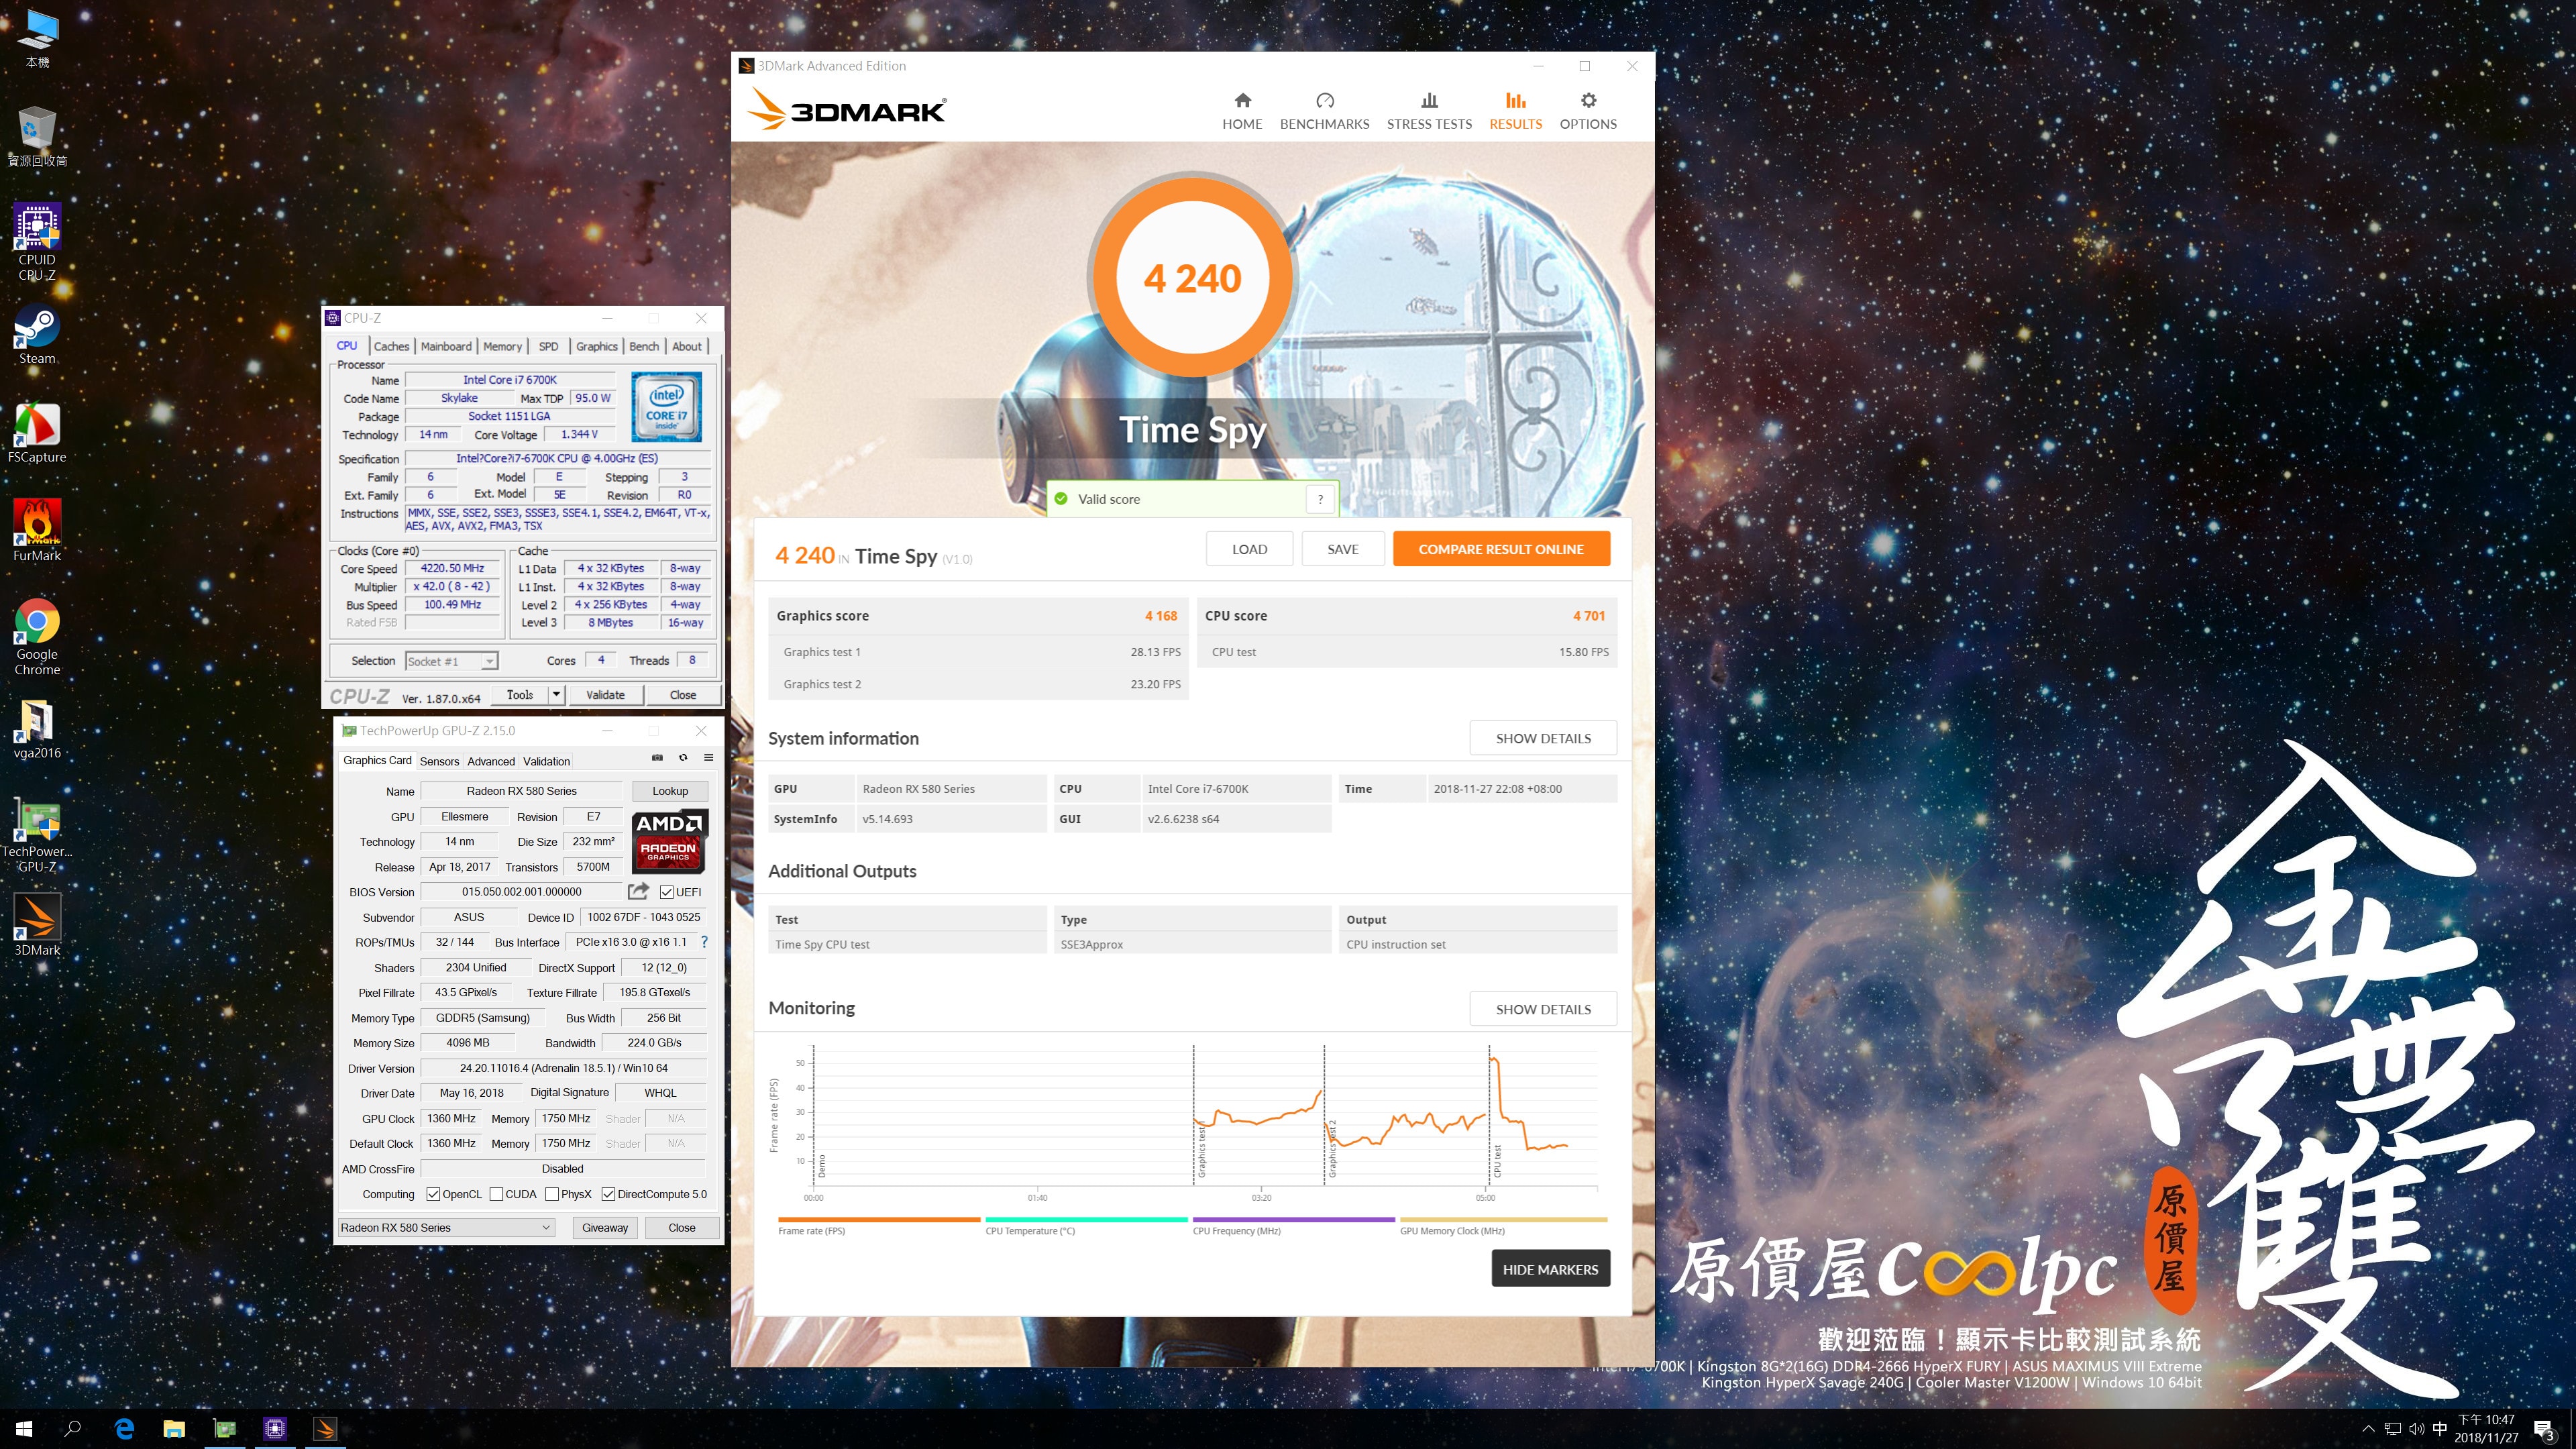Toggle the DirectCompute 5.0 checkbox
Screen dimensions: 2576x1449
tap(608, 1194)
